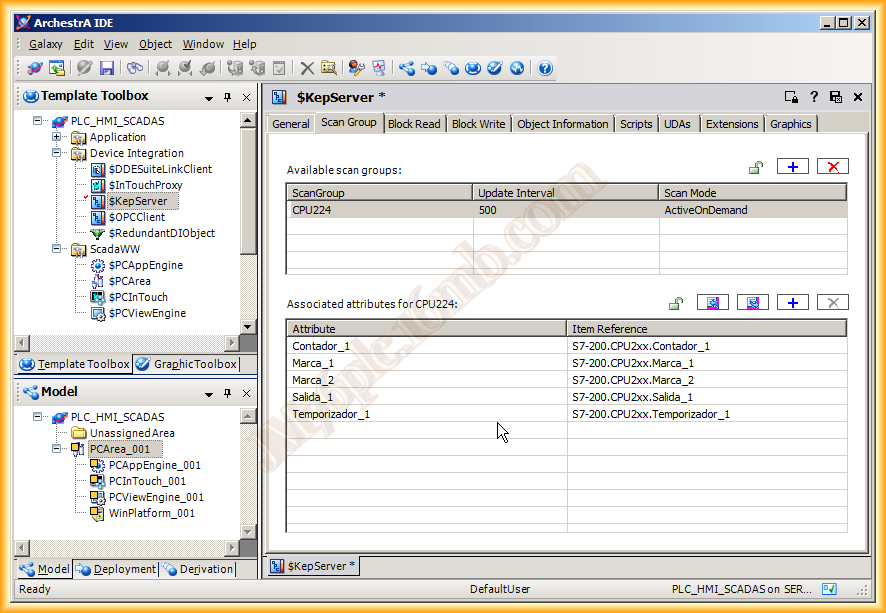Click the editor help question mark icon
886x613 pixels.
814,97
